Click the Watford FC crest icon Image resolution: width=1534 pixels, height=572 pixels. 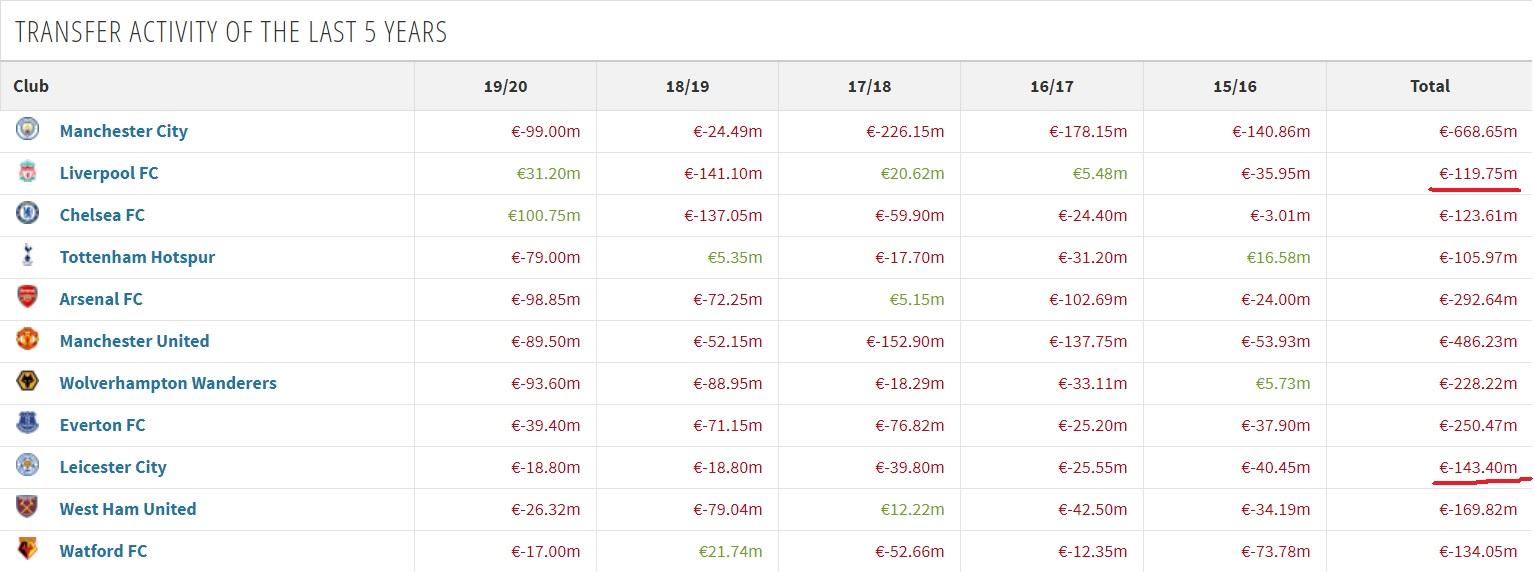pyautogui.click(x=28, y=549)
